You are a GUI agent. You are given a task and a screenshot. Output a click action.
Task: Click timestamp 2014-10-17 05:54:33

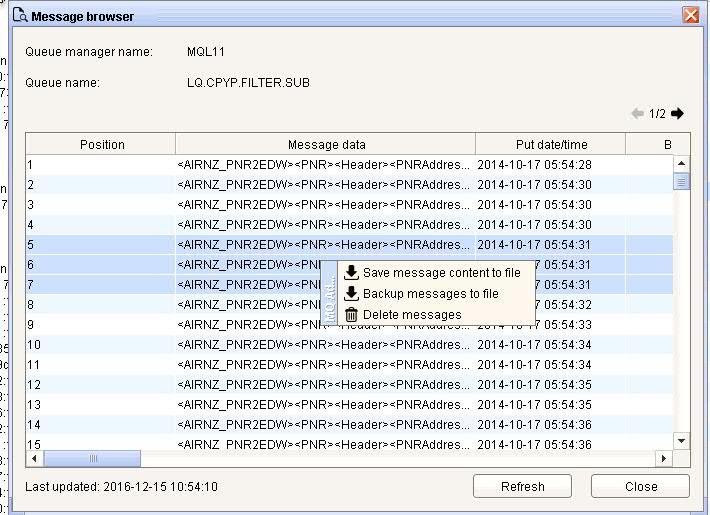(x=563, y=324)
